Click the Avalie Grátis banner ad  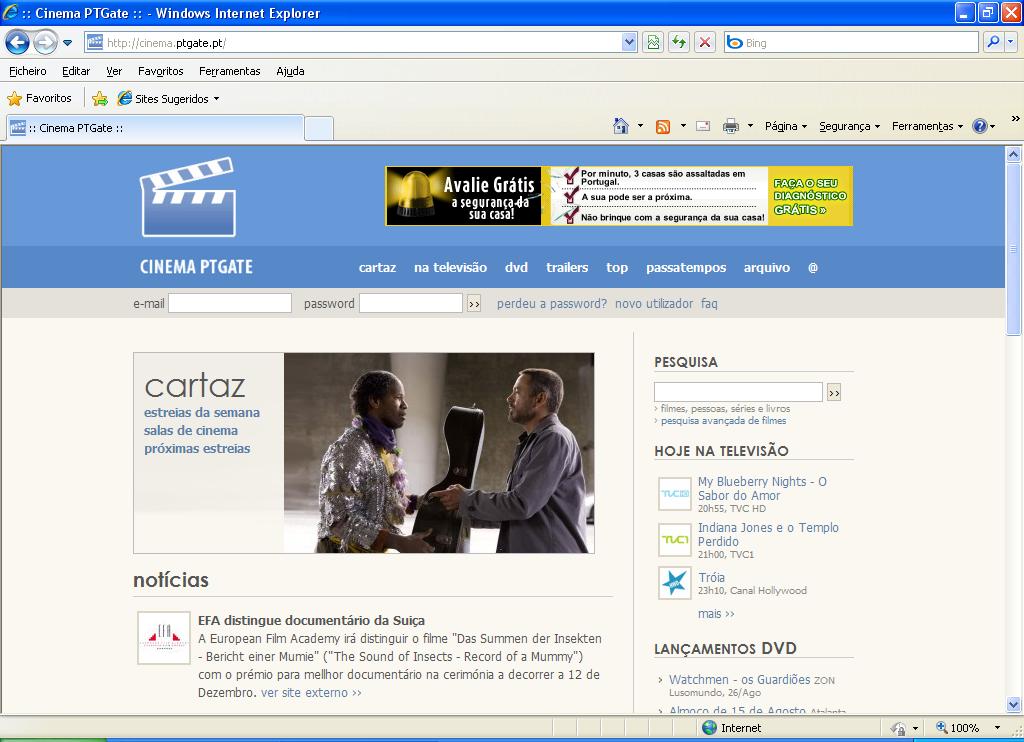tap(619, 196)
